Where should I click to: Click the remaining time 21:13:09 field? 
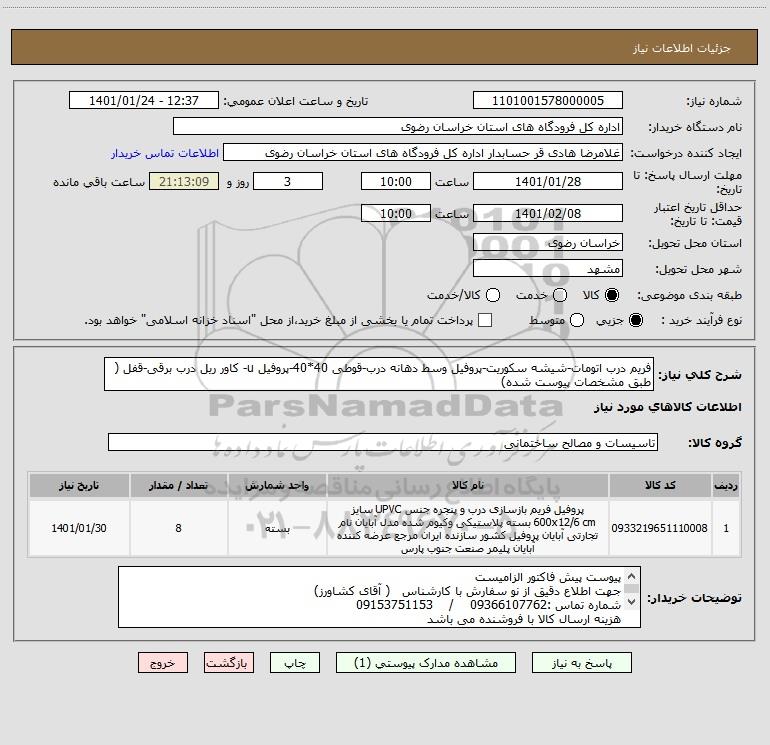pos(184,182)
